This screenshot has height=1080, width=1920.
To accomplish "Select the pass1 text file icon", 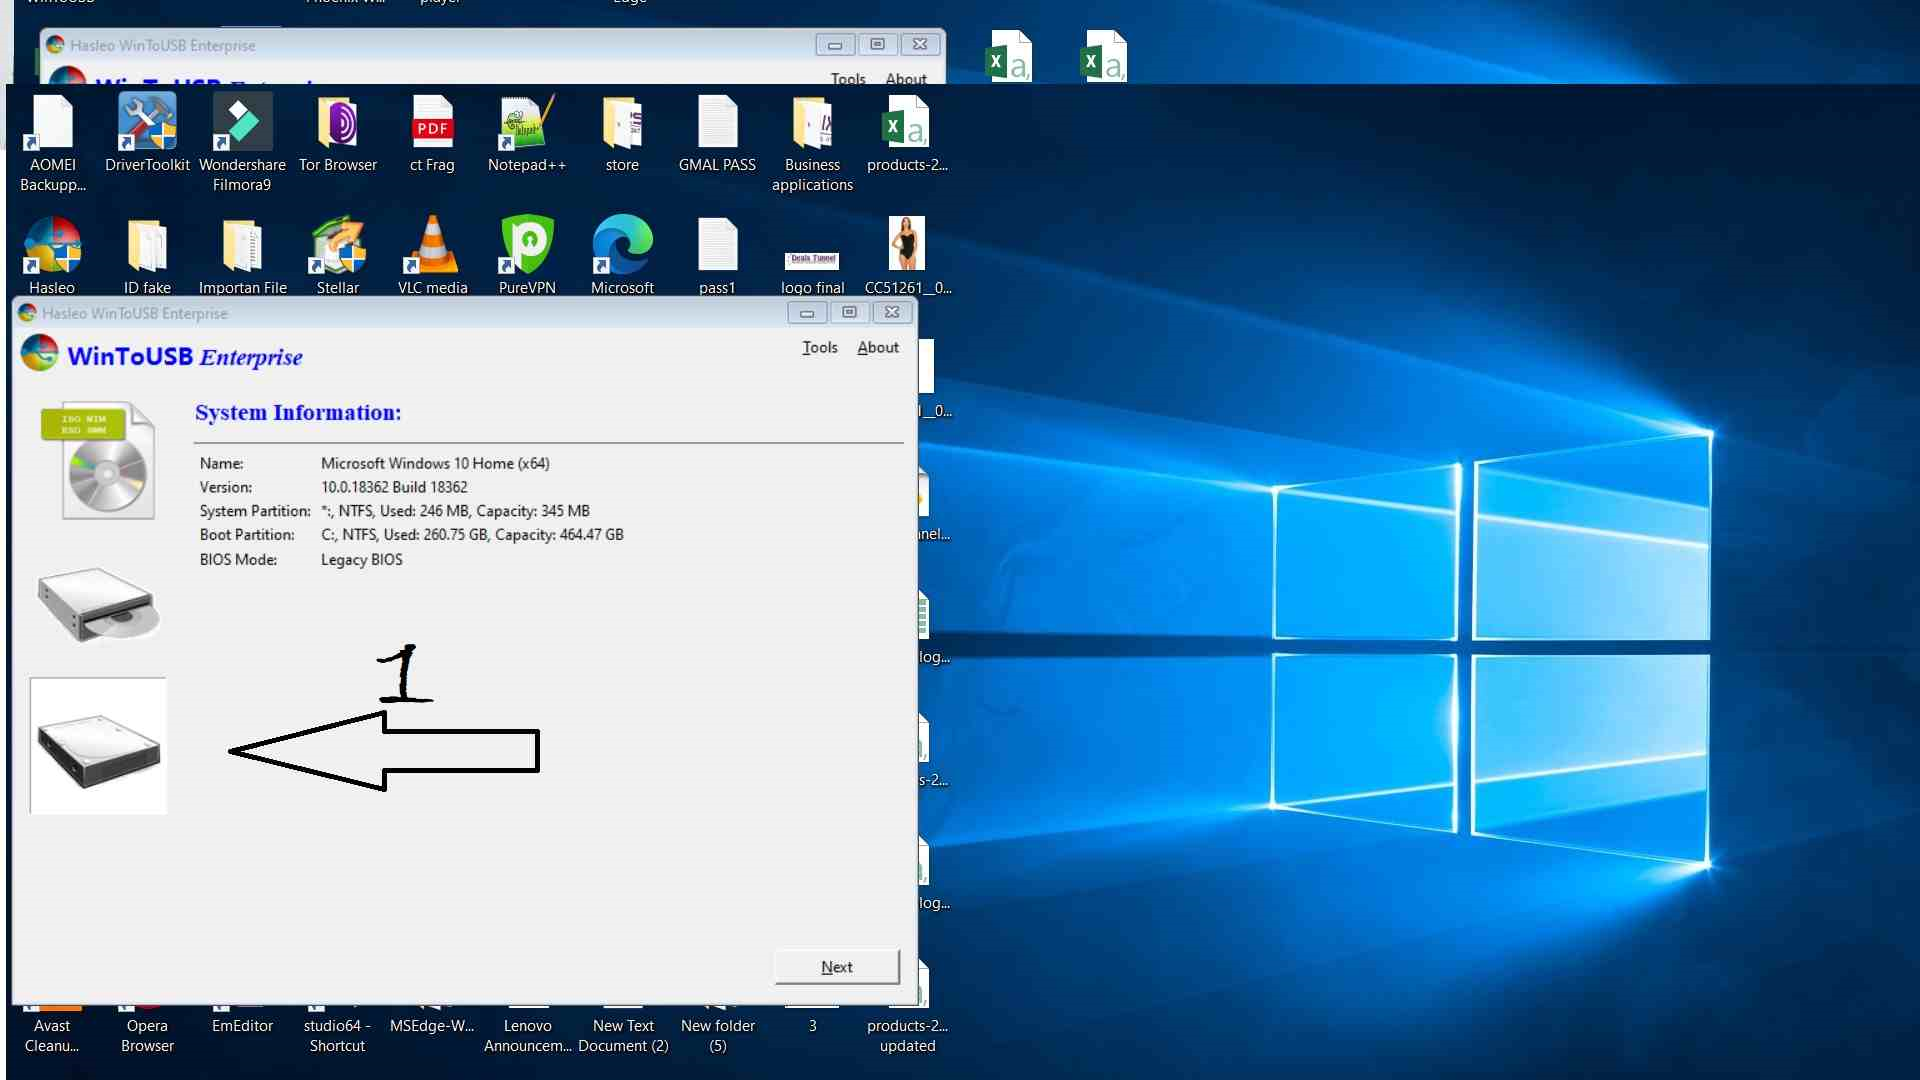I will (x=717, y=256).
